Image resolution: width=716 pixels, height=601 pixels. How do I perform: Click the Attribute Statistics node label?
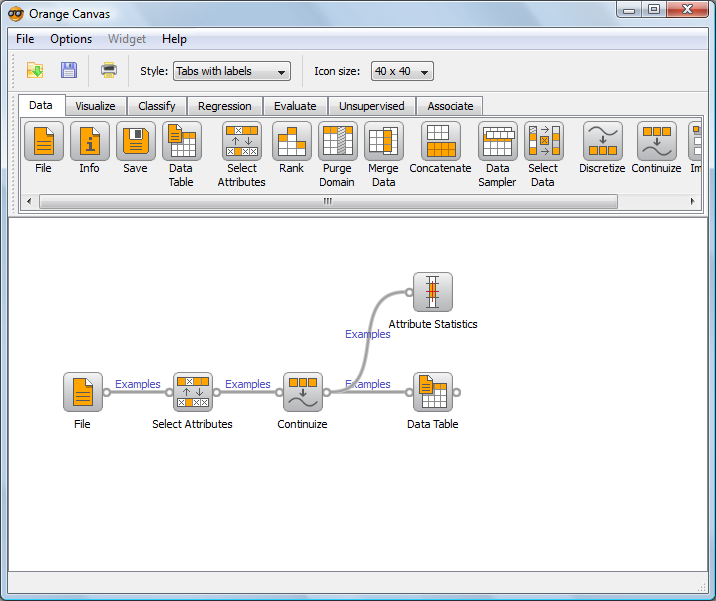[433, 324]
